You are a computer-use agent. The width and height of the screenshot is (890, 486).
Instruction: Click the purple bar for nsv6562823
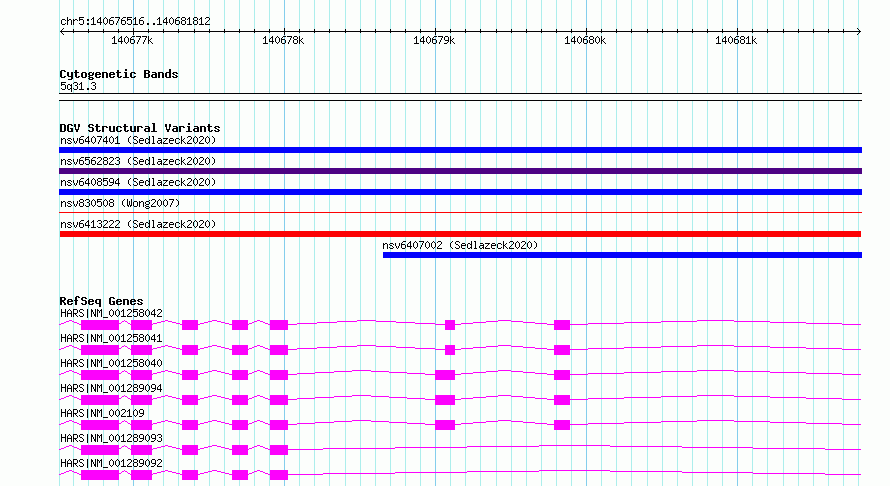point(460,171)
